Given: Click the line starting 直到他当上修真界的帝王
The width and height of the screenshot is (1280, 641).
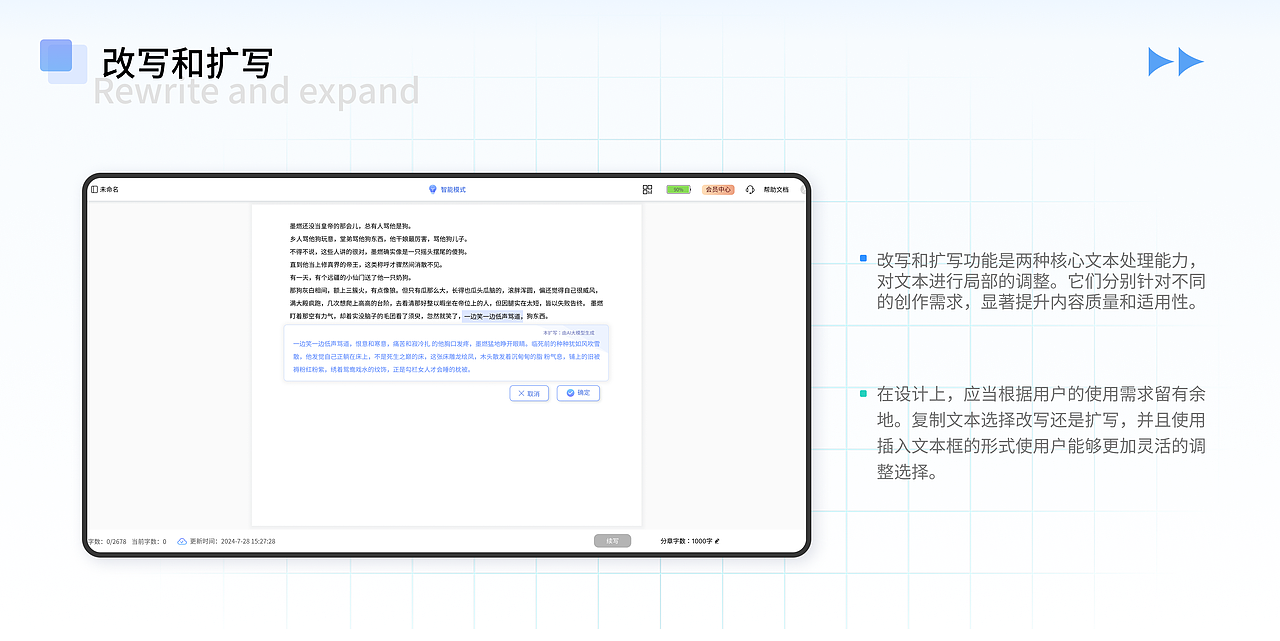Looking at the screenshot, I should pos(366,264).
